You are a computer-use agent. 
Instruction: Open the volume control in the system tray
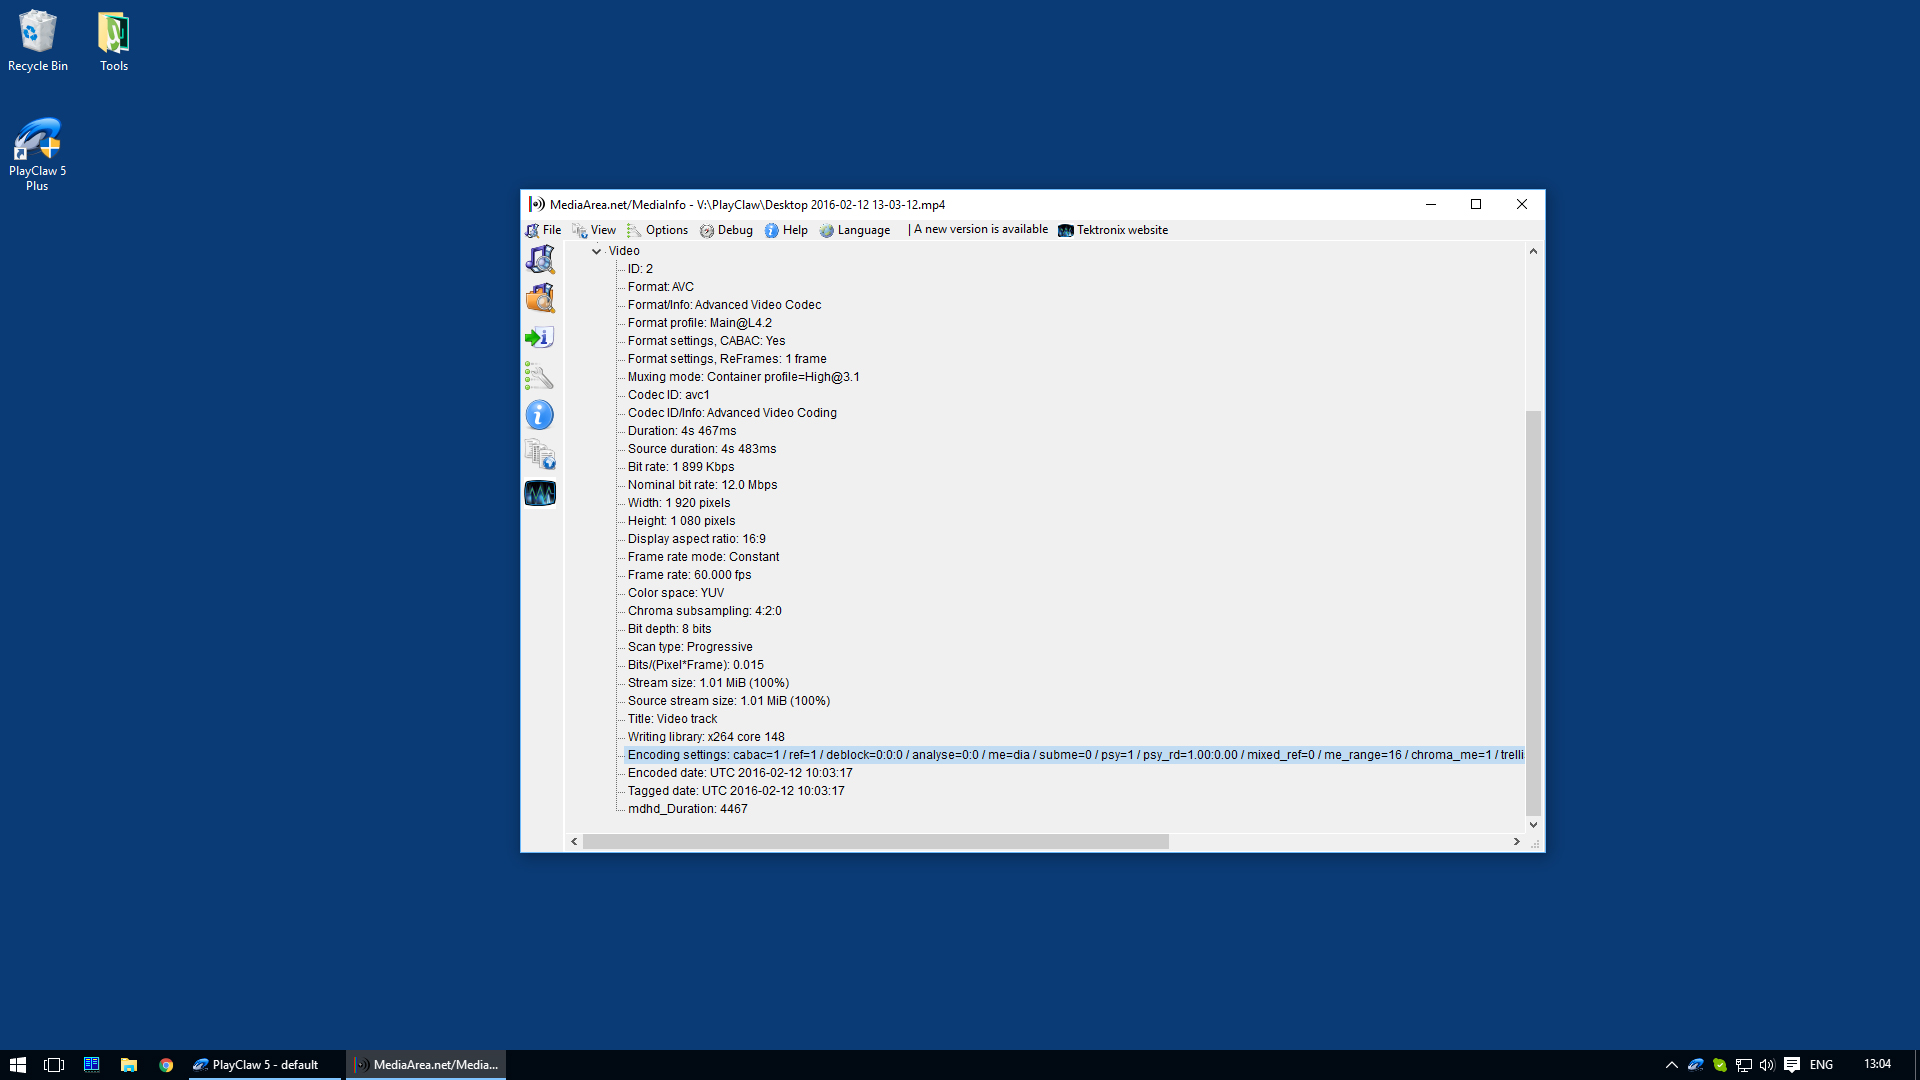1768,1064
